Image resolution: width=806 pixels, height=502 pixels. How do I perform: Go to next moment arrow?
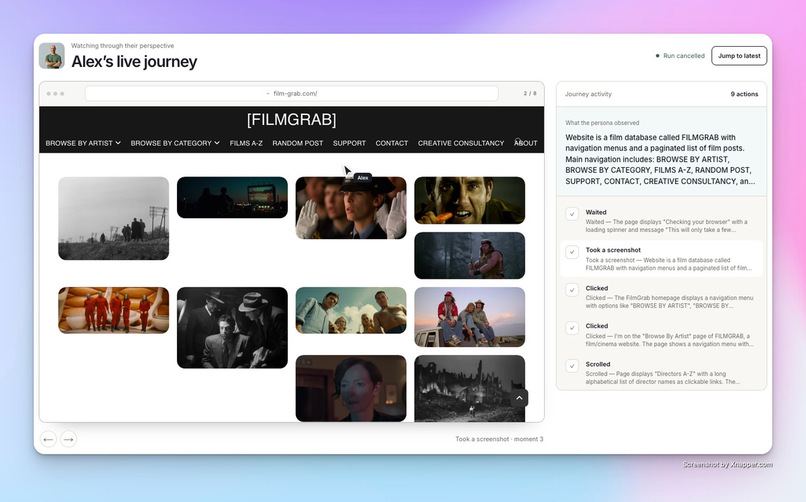click(x=68, y=439)
